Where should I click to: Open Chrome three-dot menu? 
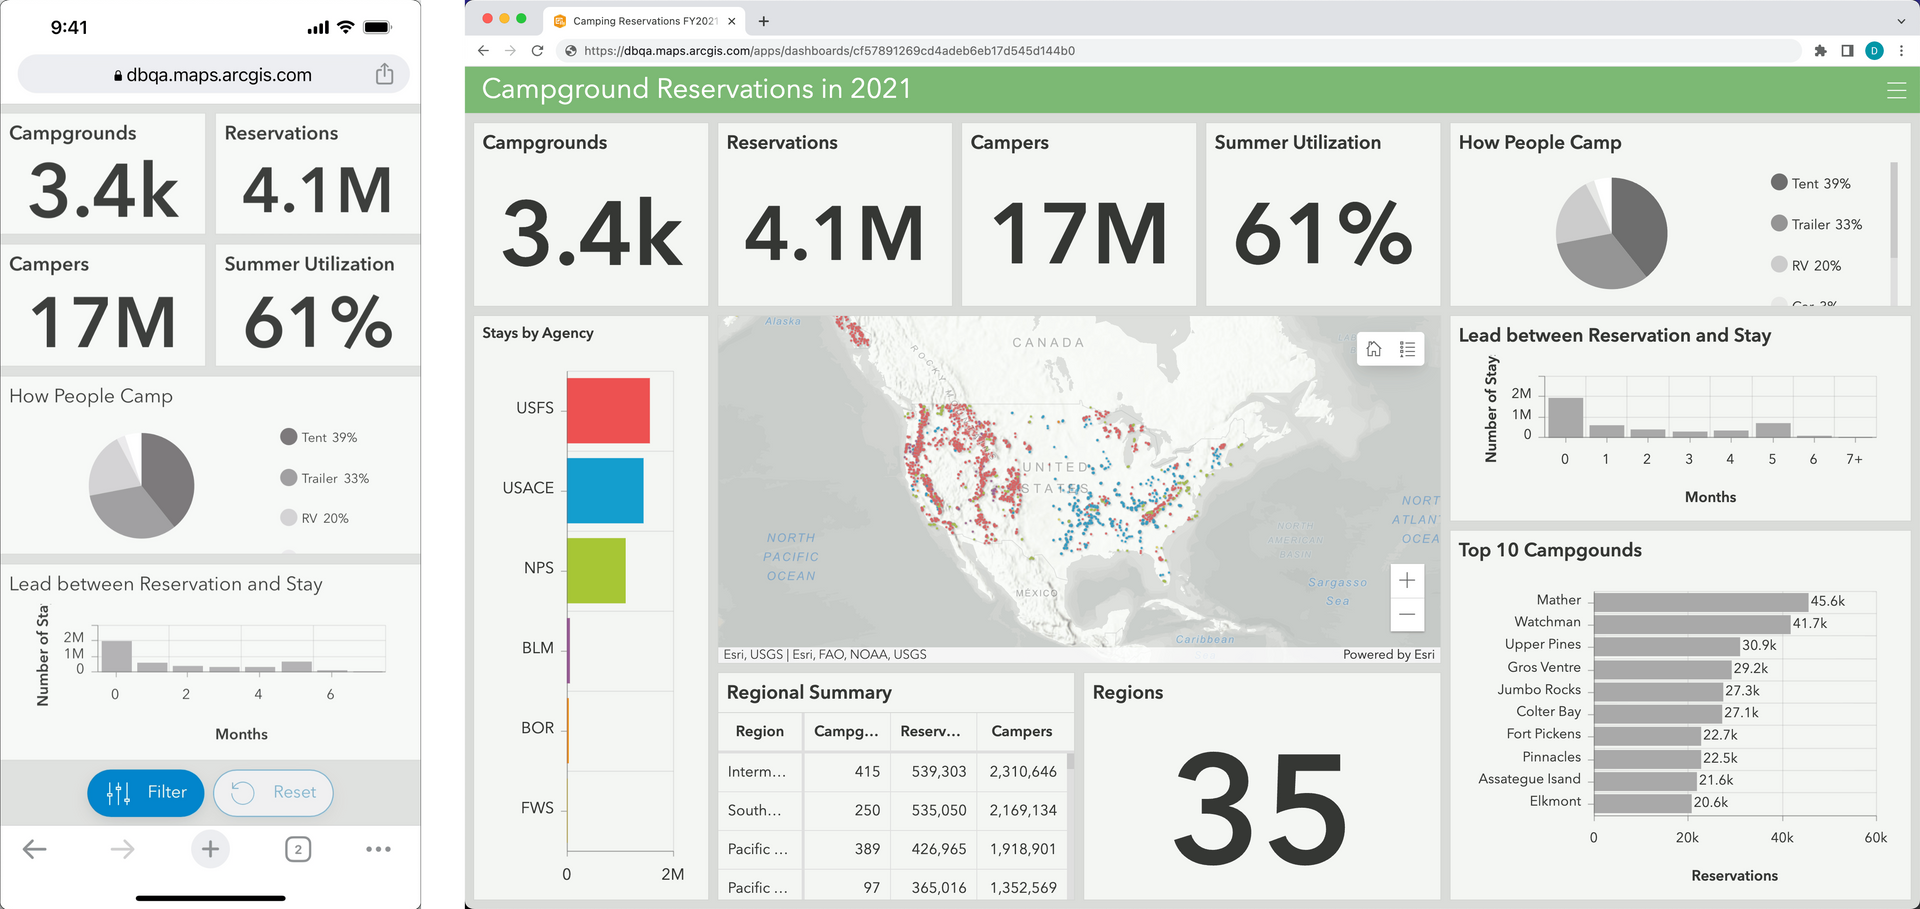pyautogui.click(x=1901, y=51)
